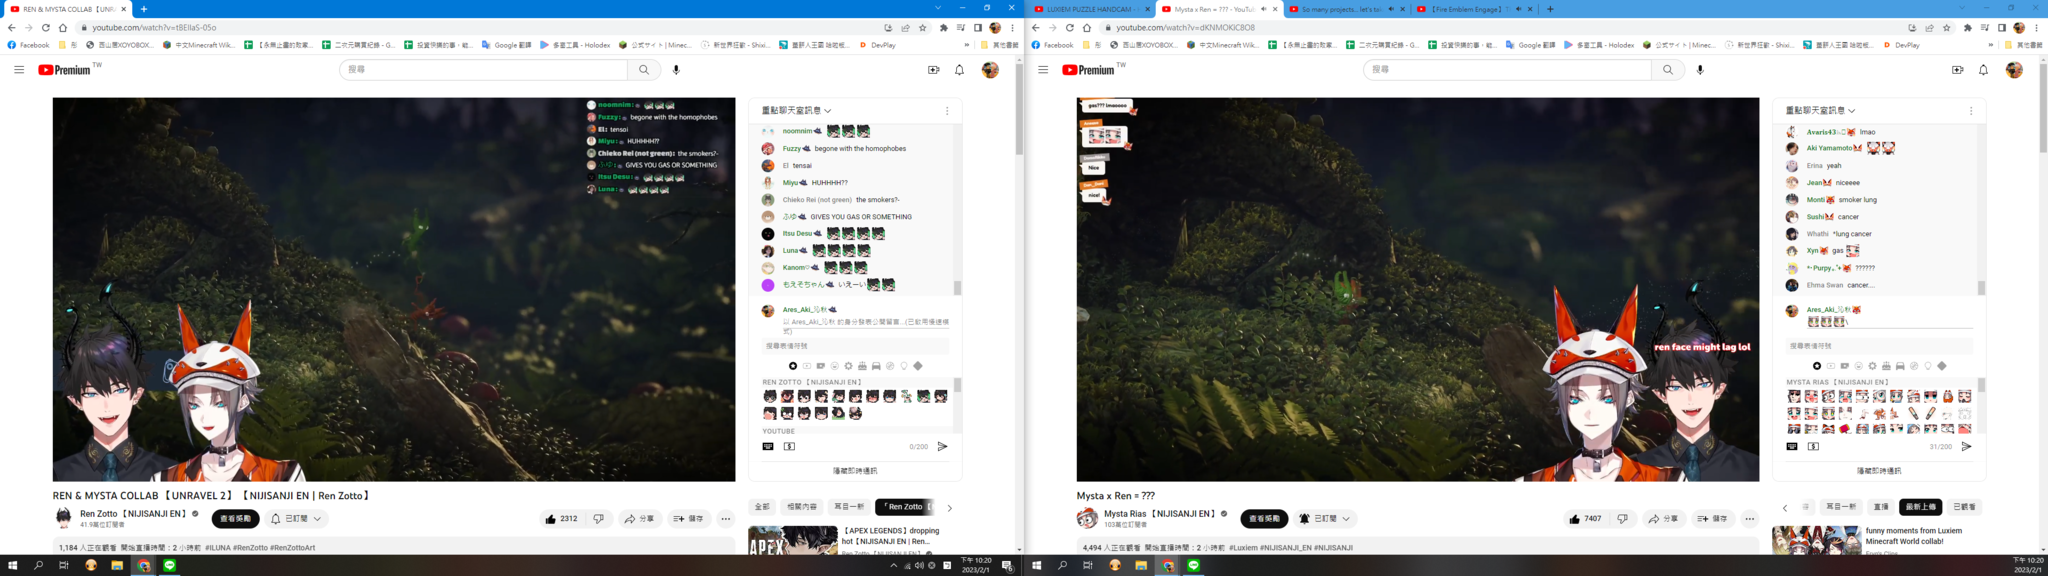
Task: Dislike the Mysta x Ren video
Action: 1622,519
